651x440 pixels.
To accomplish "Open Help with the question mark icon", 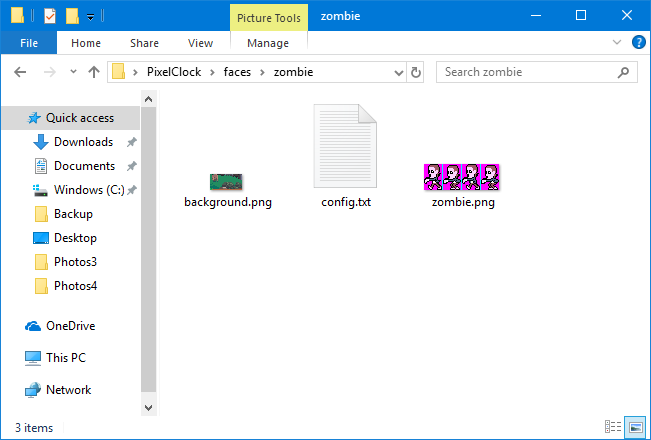I will point(639,42).
